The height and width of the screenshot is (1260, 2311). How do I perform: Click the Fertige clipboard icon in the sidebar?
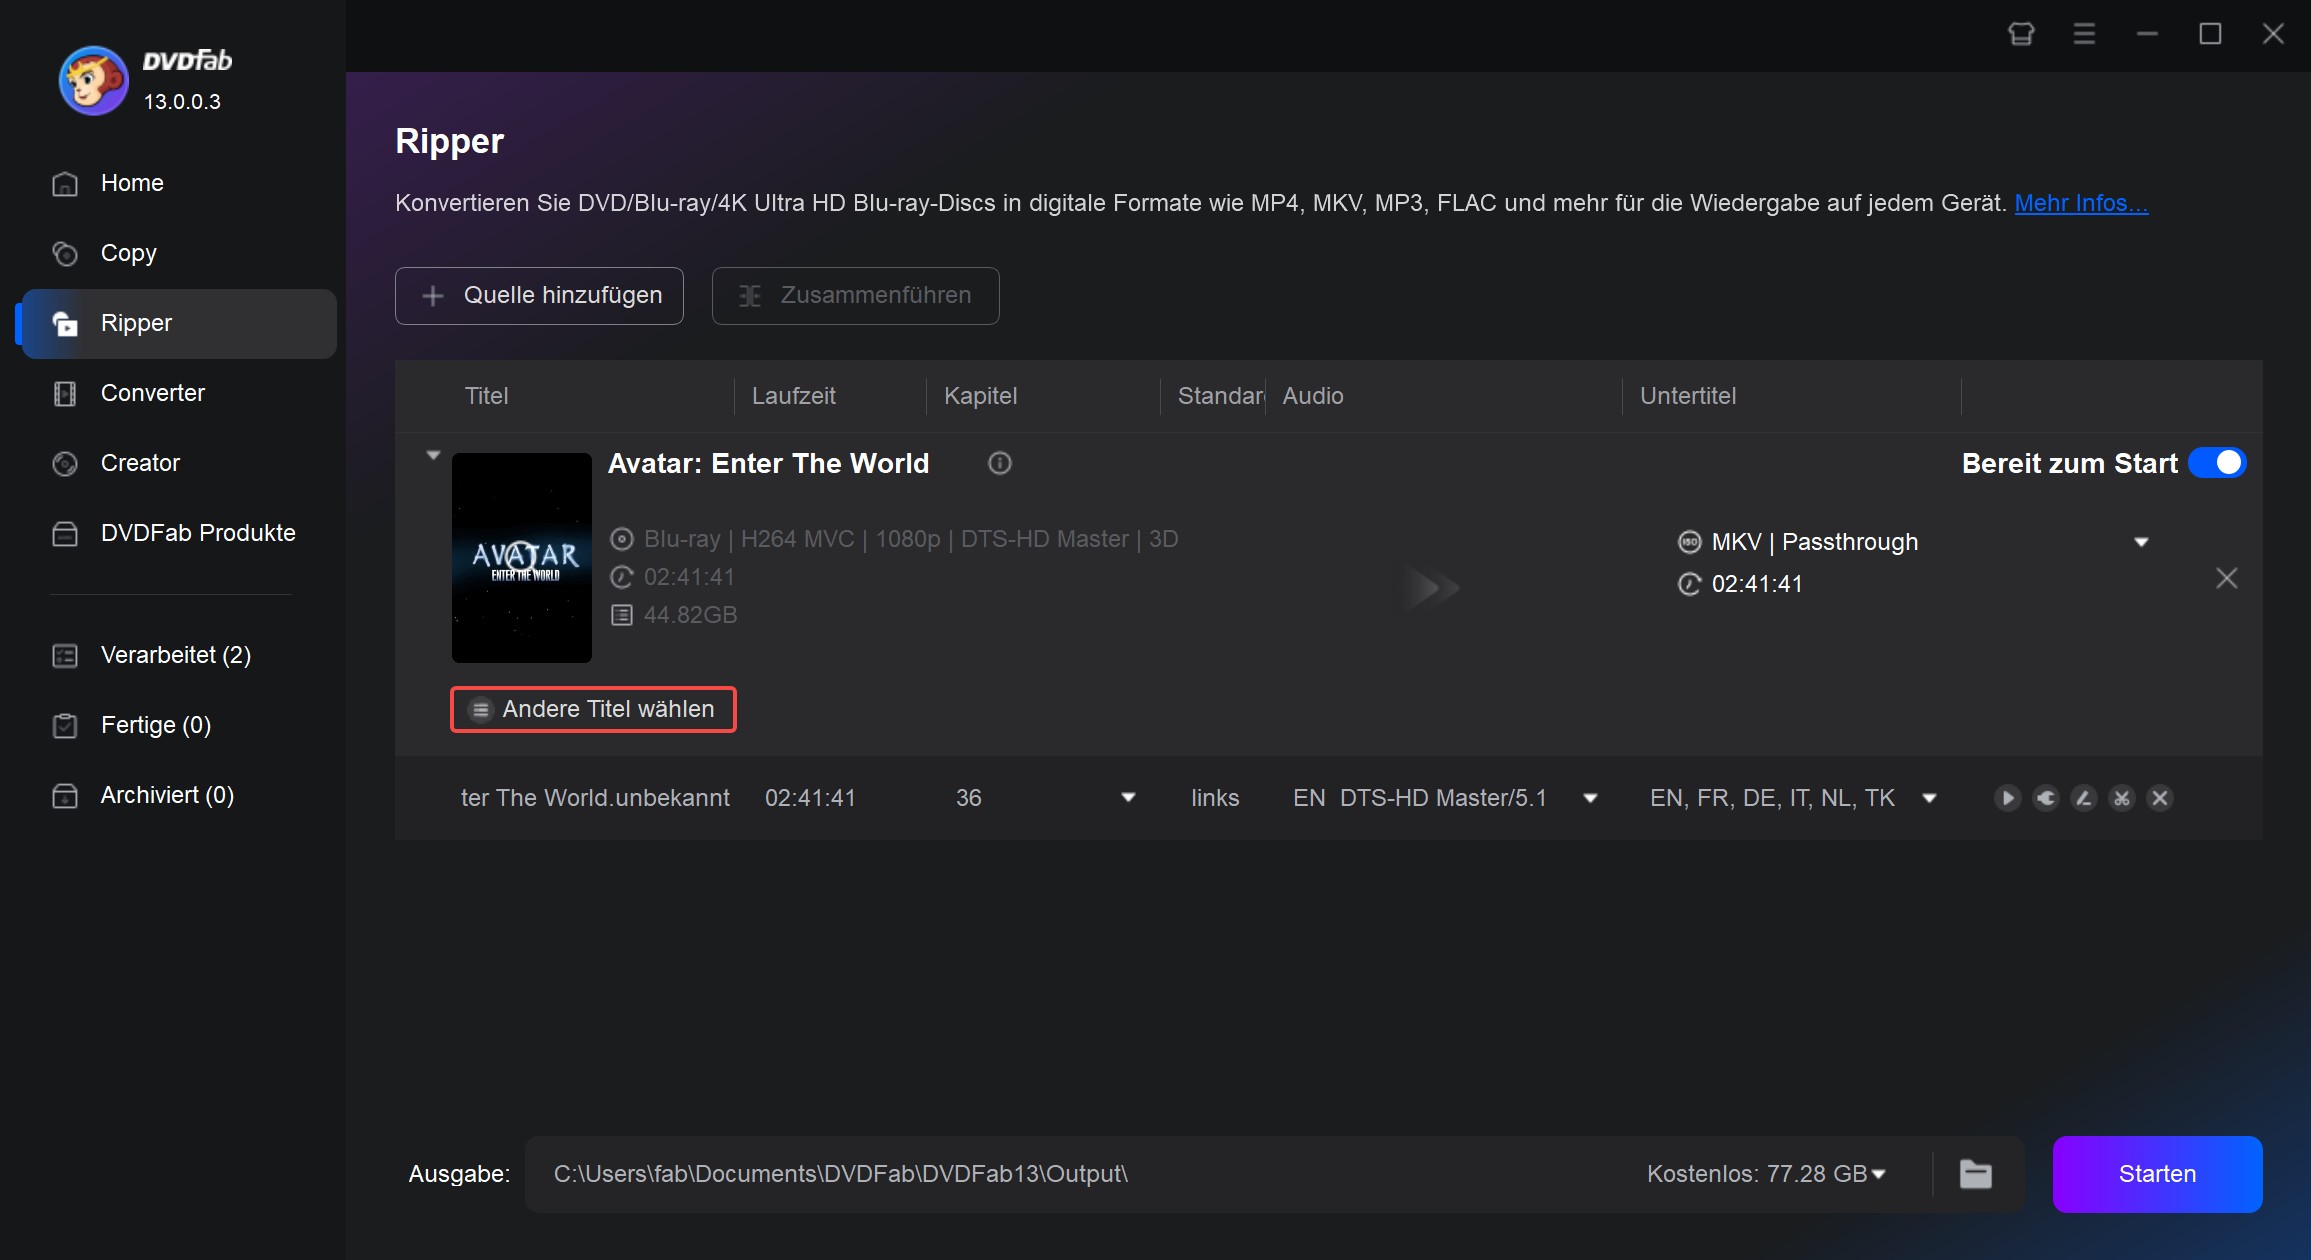point(65,726)
